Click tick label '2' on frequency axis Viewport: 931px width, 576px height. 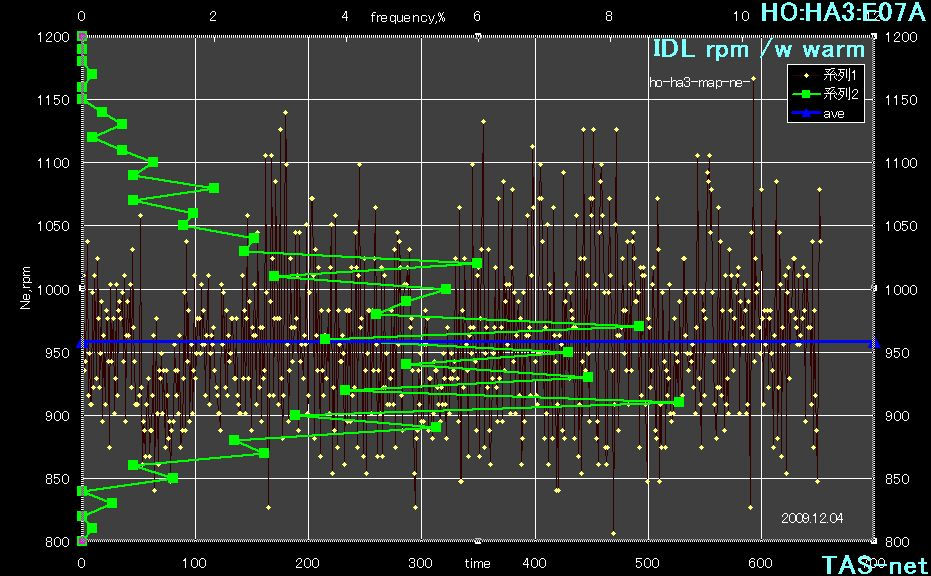[213, 17]
